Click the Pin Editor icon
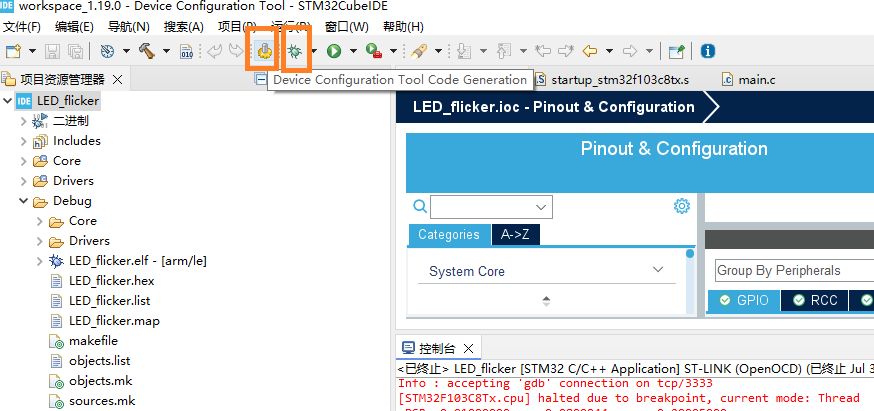Screen dimensions: 874x411 (677, 51)
